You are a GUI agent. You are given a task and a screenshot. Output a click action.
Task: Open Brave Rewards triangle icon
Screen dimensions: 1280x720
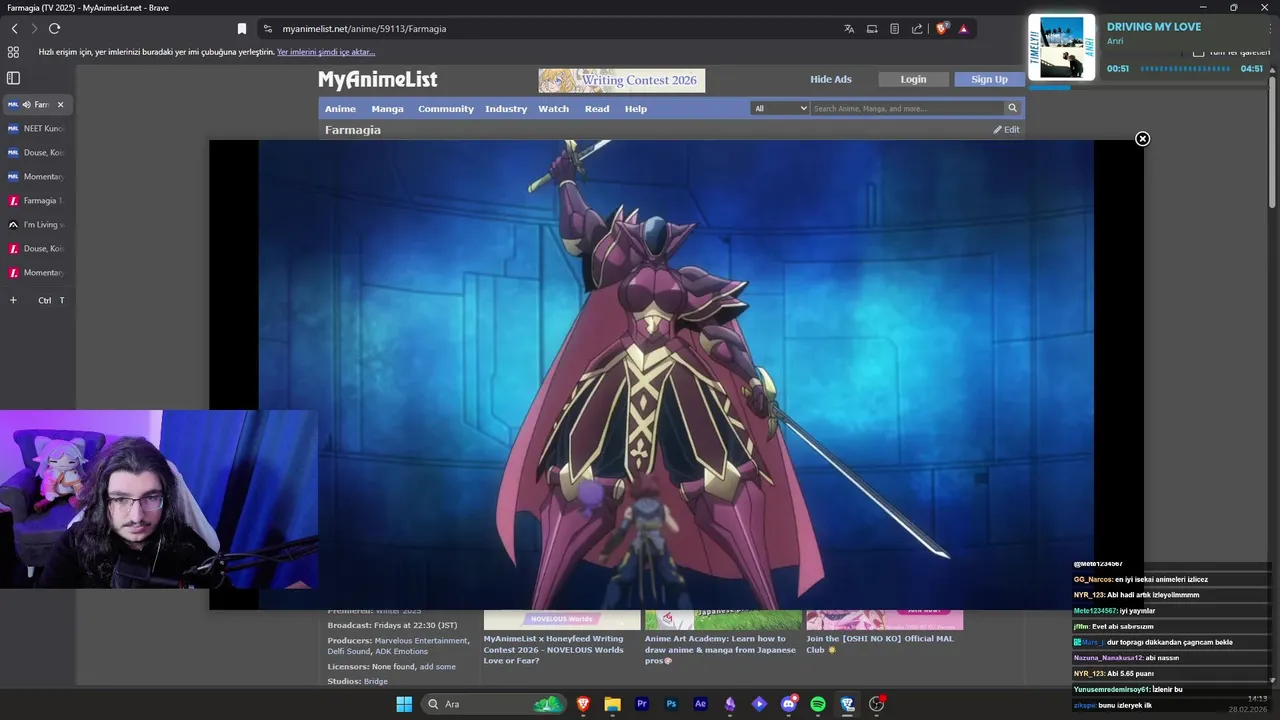[963, 29]
